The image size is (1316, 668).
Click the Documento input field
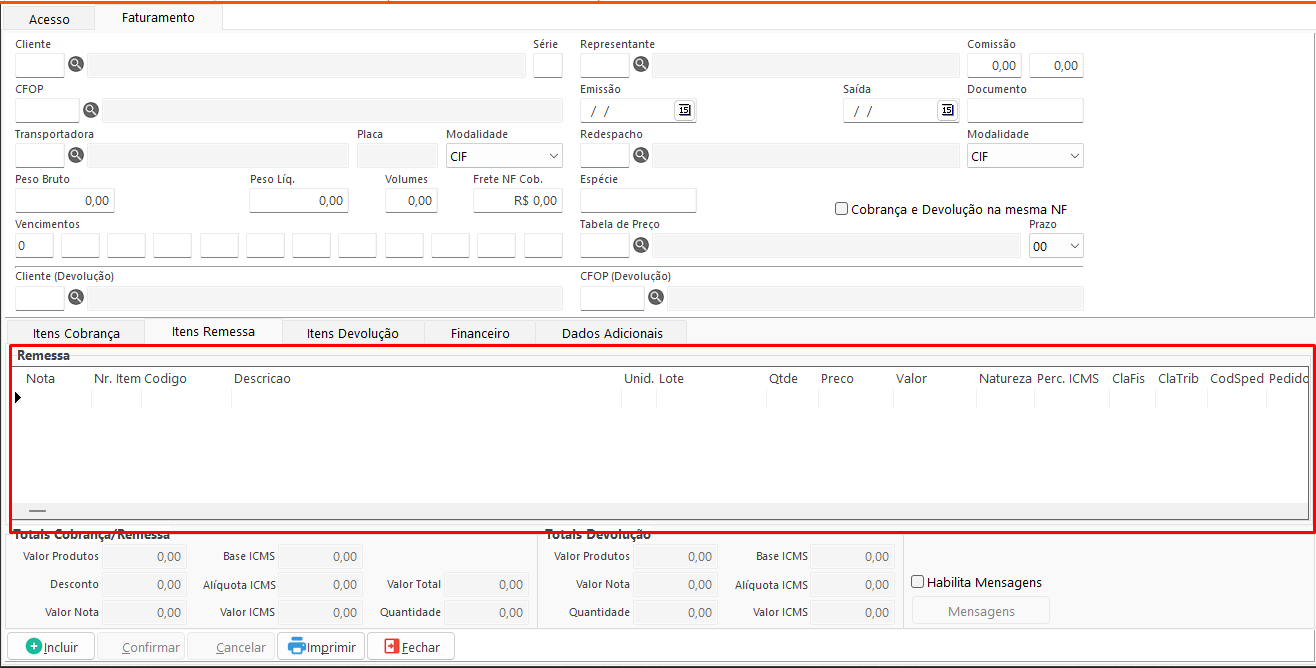[1025, 111]
